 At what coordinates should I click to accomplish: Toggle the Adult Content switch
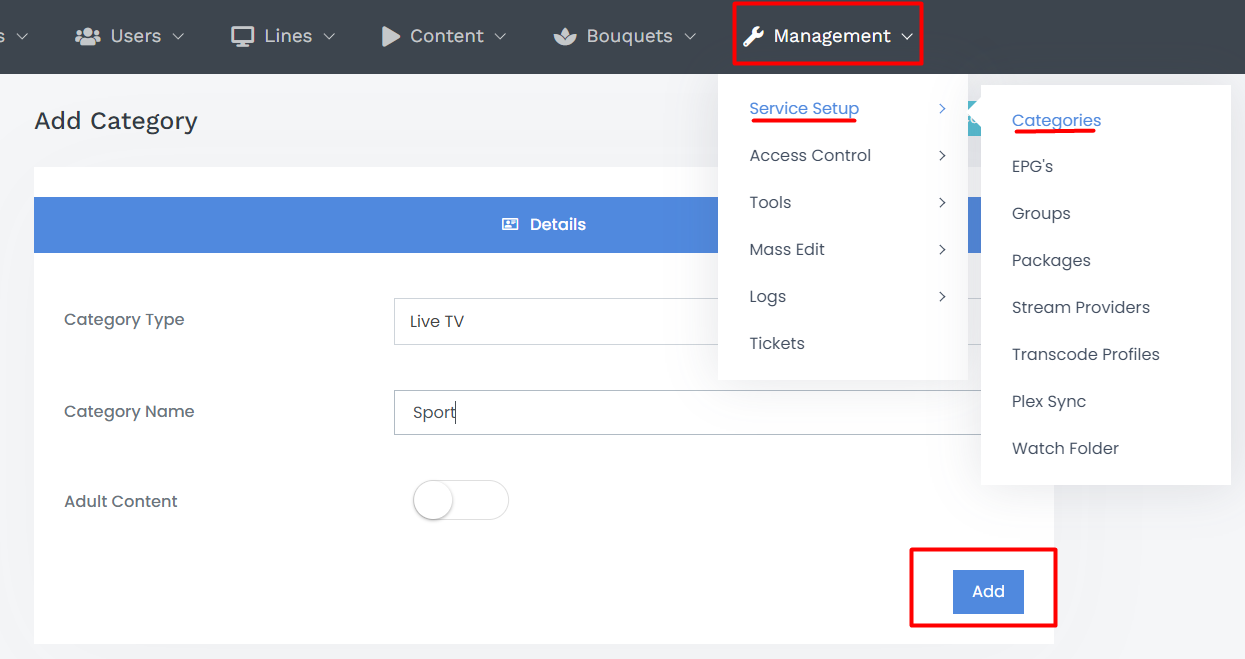click(461, 500)
